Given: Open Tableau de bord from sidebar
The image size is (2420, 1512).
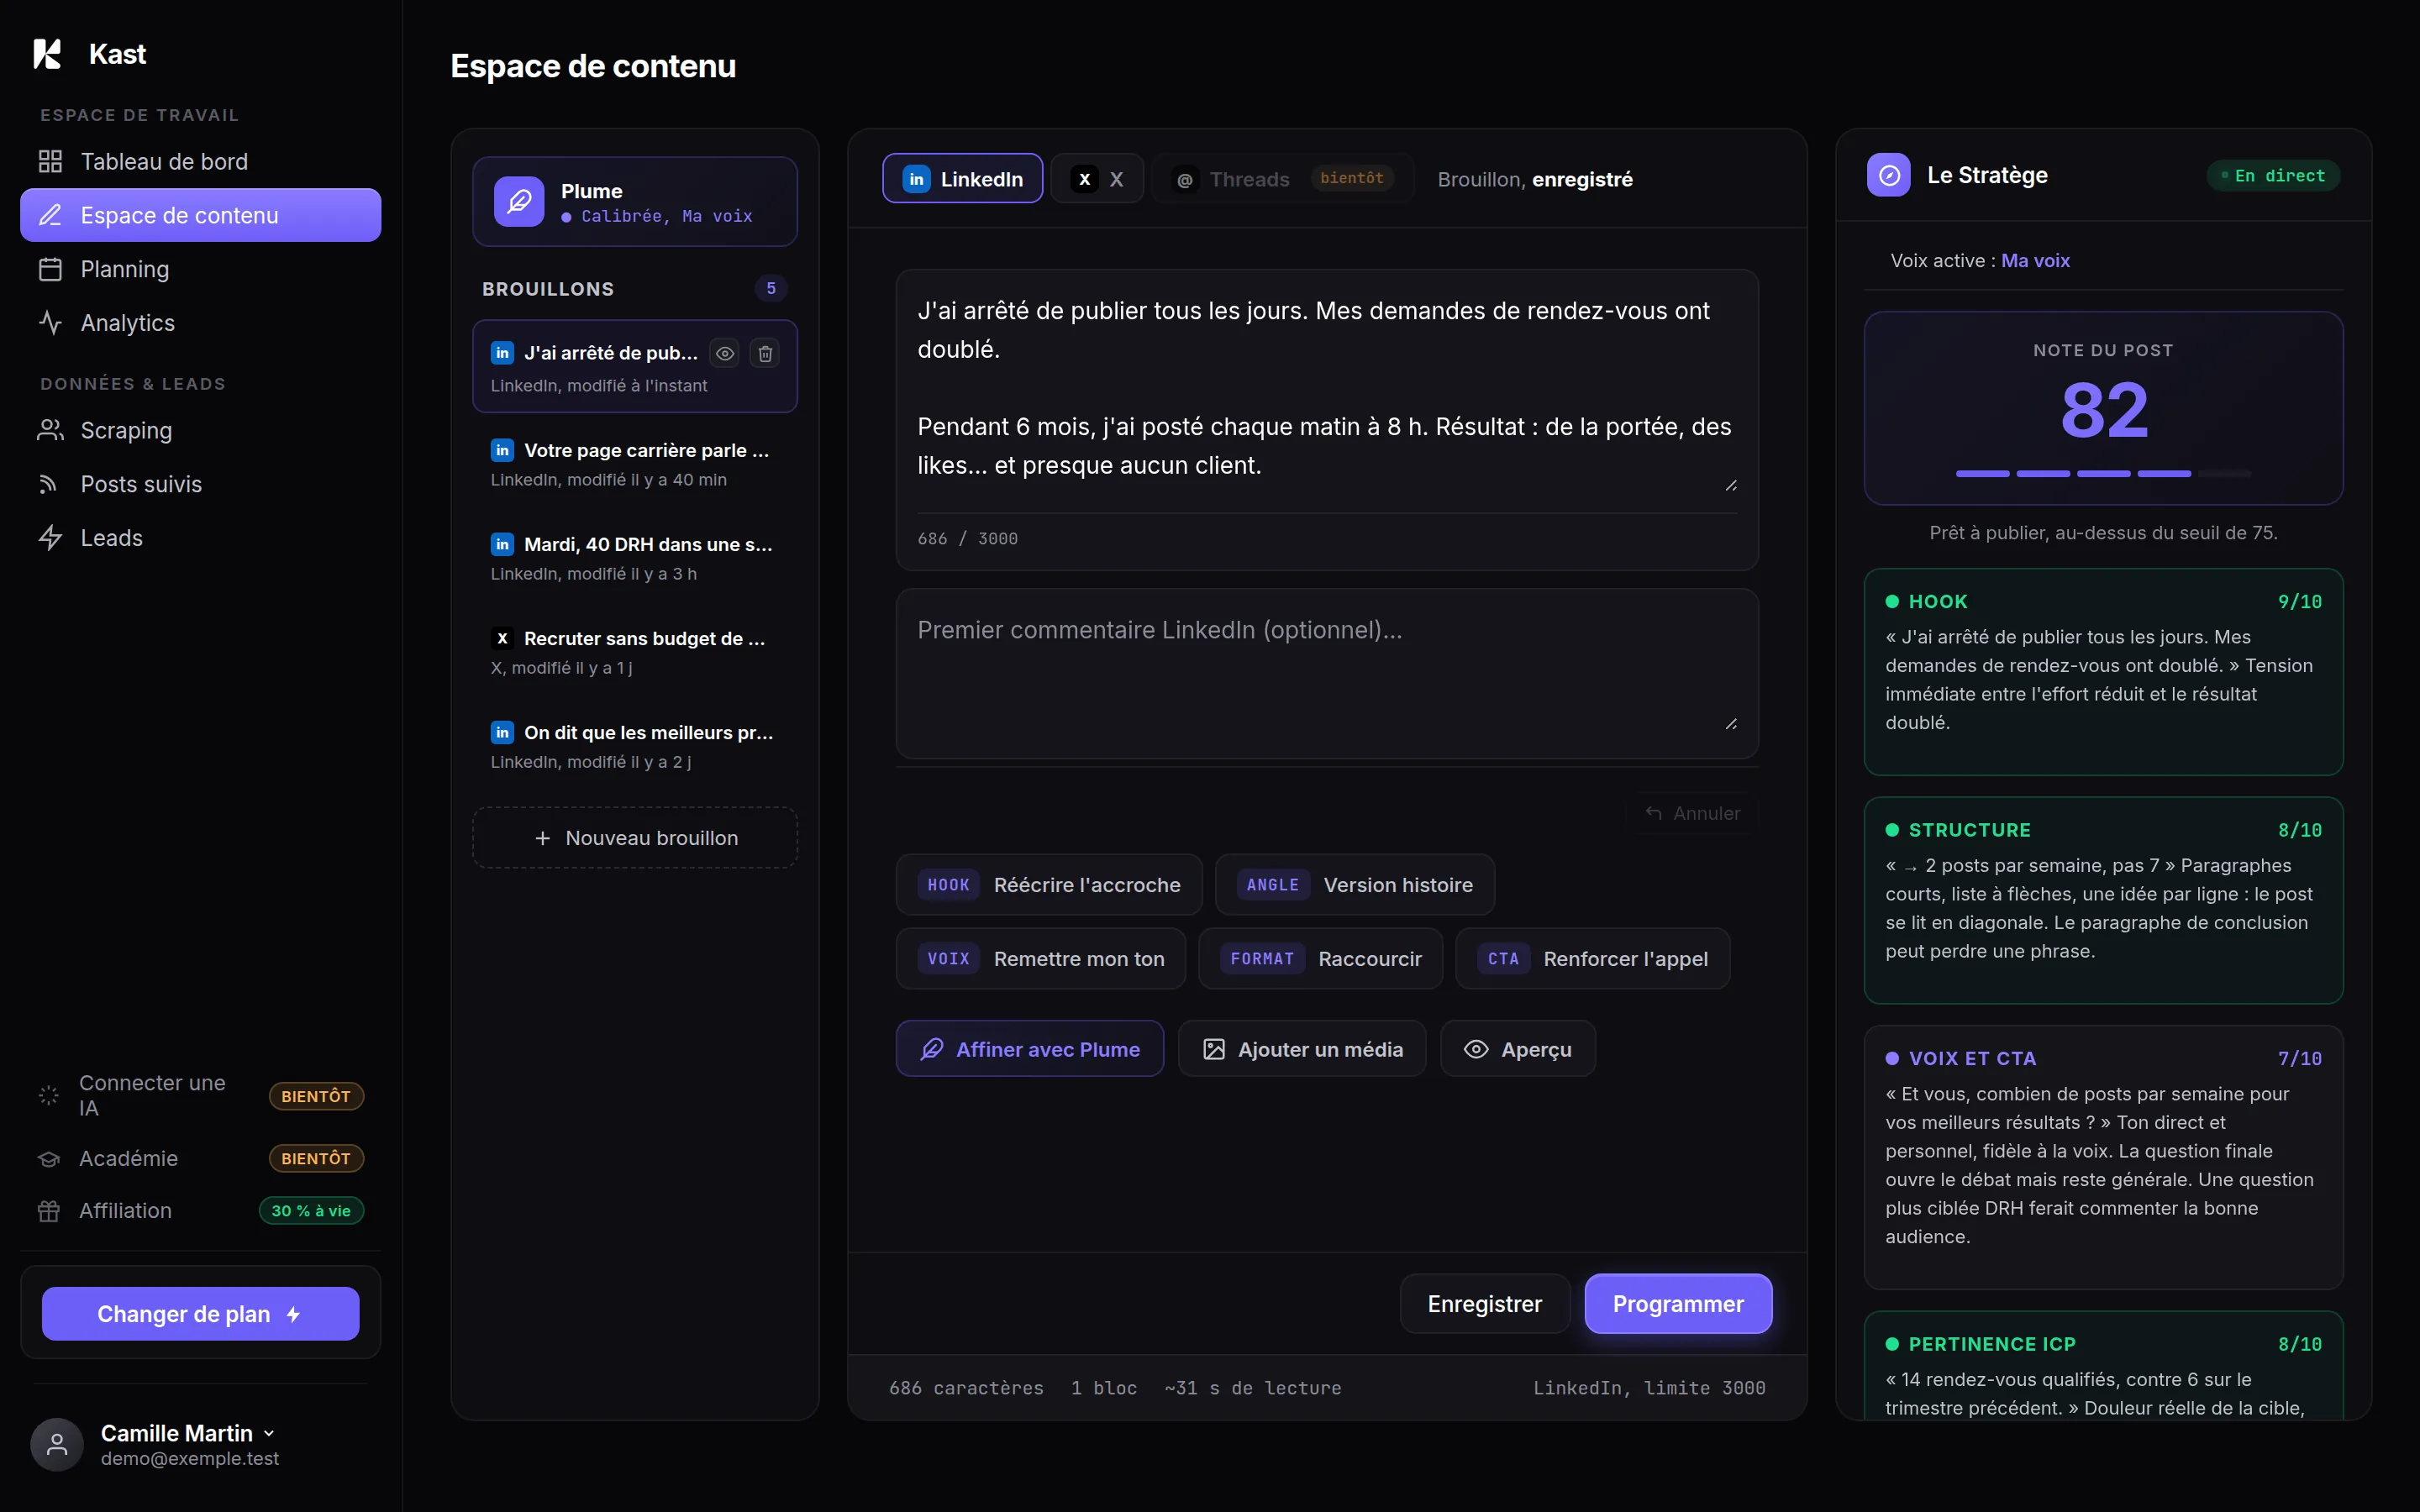Looking at the screenshot, I should pos(200,161).
